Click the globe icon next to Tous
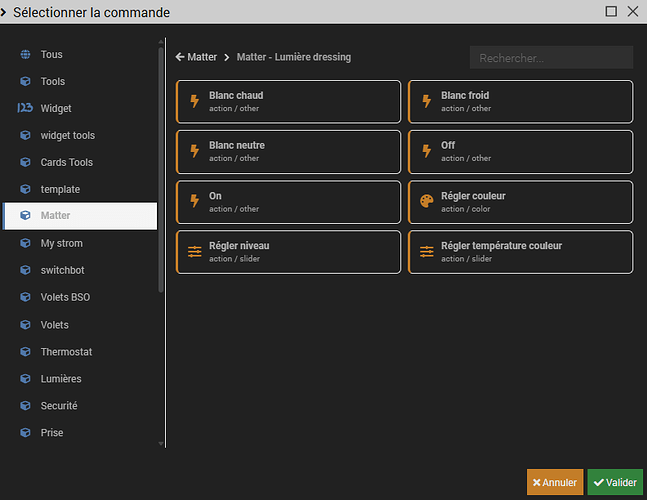Image resolution: width=647 pixels, height=500 pixels. coord(25,54)
